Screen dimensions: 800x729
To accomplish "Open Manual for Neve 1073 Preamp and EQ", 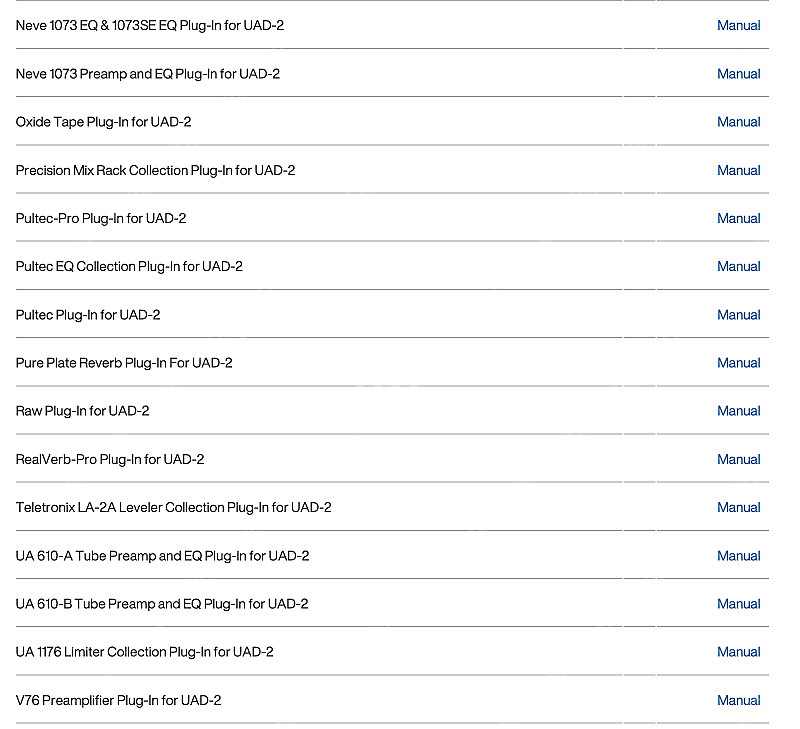I will pyautogui.click(x=738, y=74).
